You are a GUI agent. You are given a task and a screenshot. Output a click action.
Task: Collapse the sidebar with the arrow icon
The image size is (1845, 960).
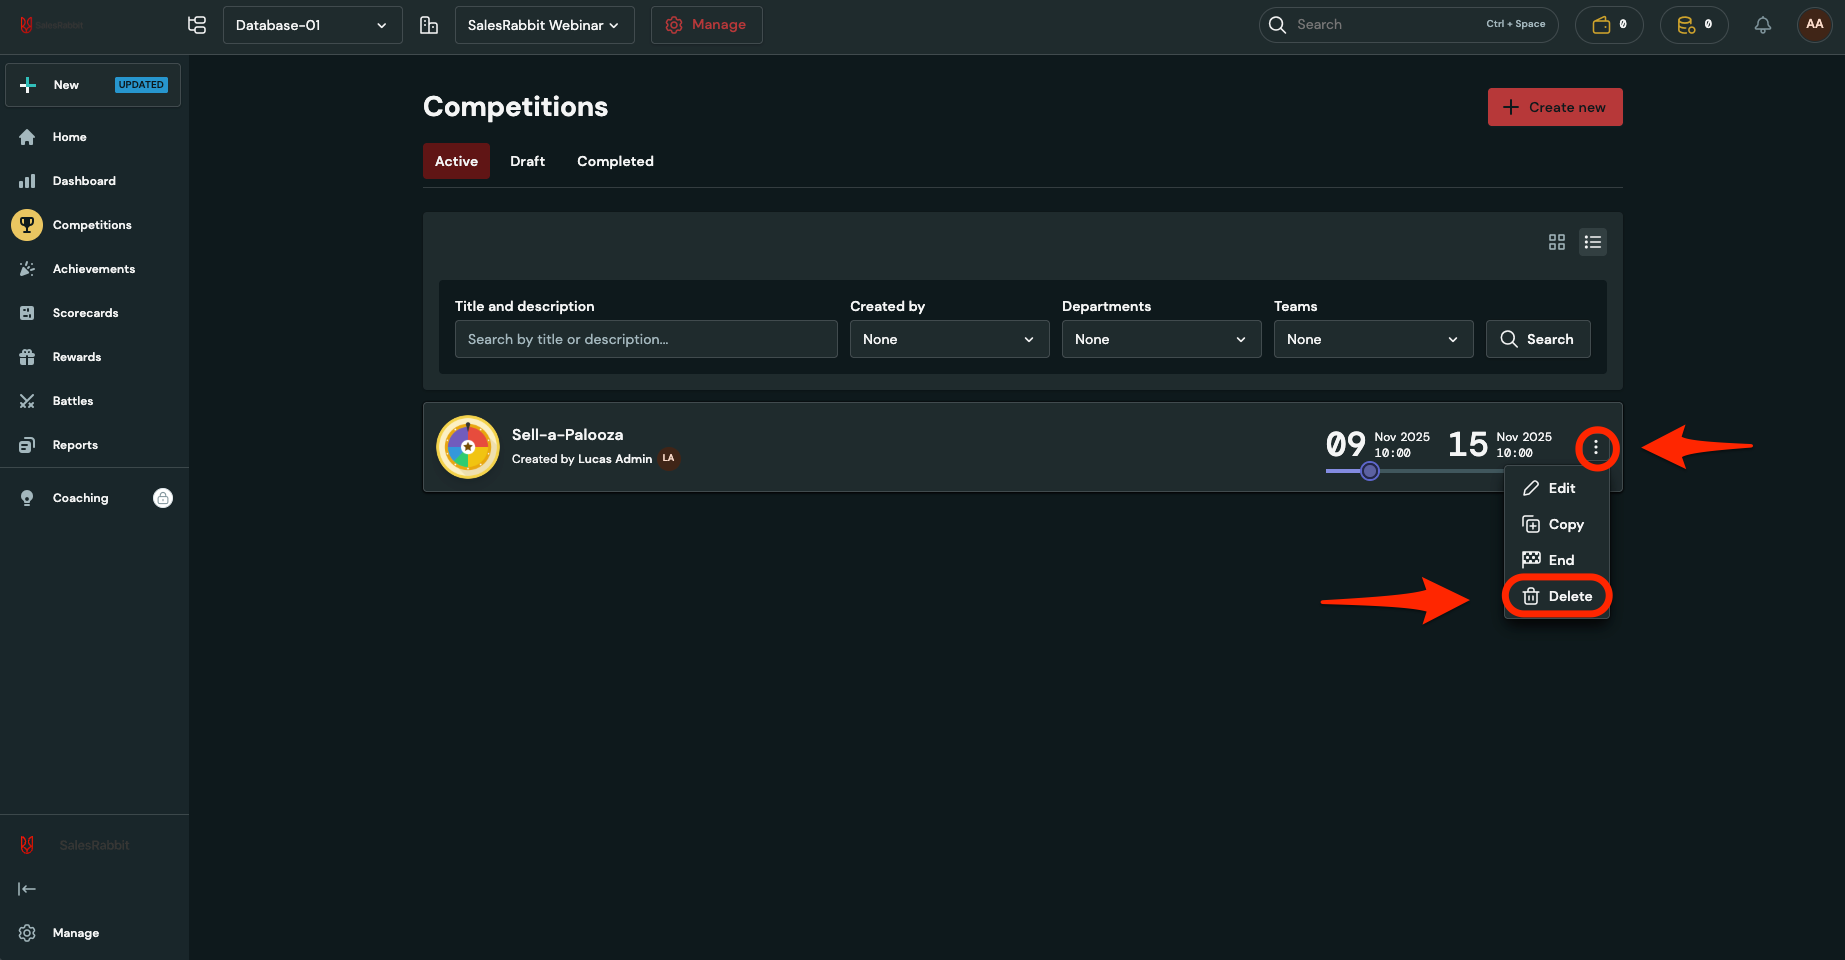coord(27,889)
